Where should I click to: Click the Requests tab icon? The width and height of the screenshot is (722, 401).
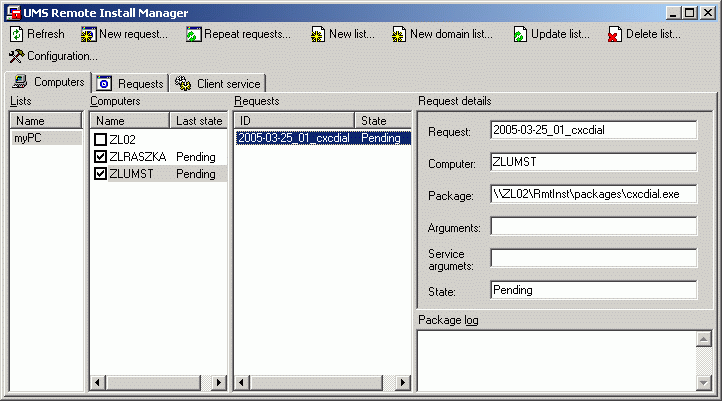point(104,83)
